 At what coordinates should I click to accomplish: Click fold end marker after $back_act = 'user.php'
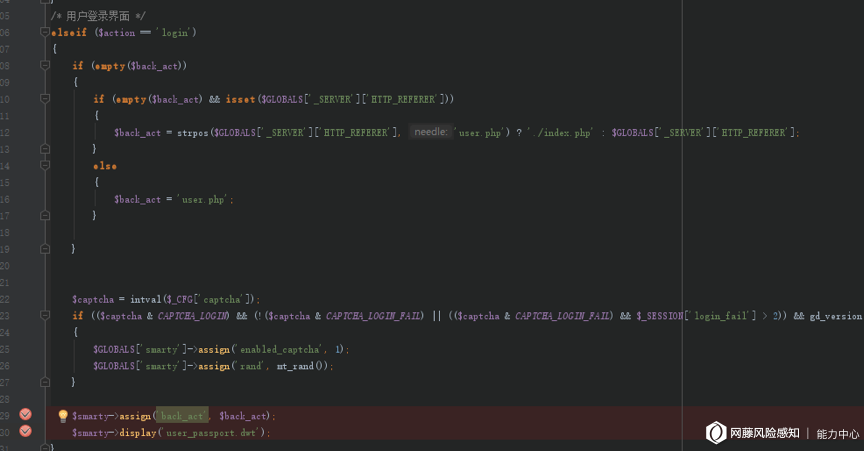(x=45, y=216)
